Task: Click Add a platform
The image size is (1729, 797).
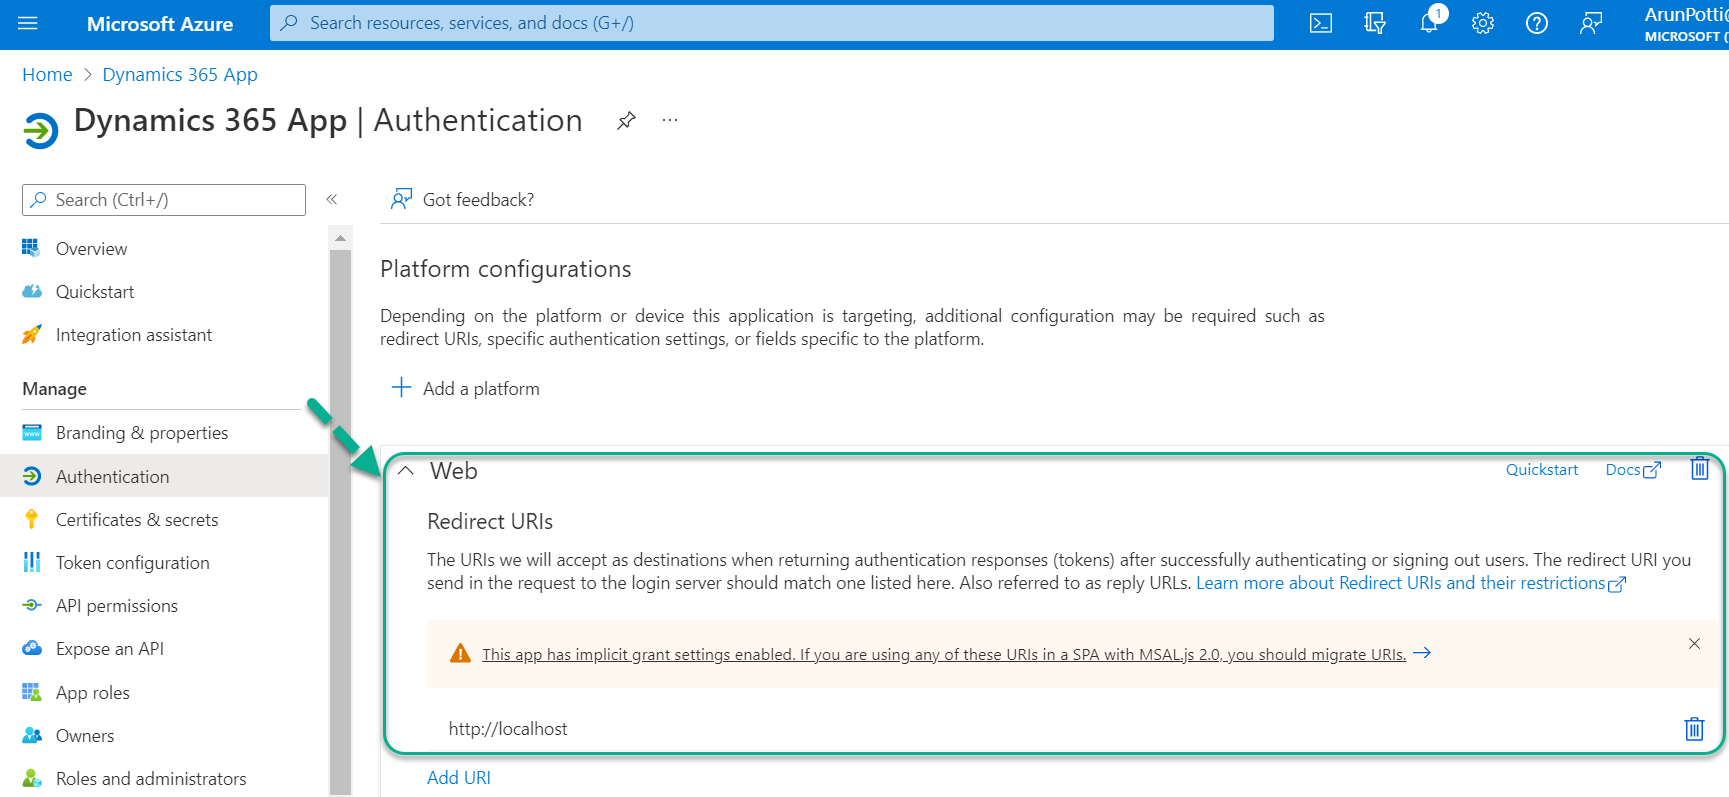Action: pyautogui.click(x=465, y=388)
